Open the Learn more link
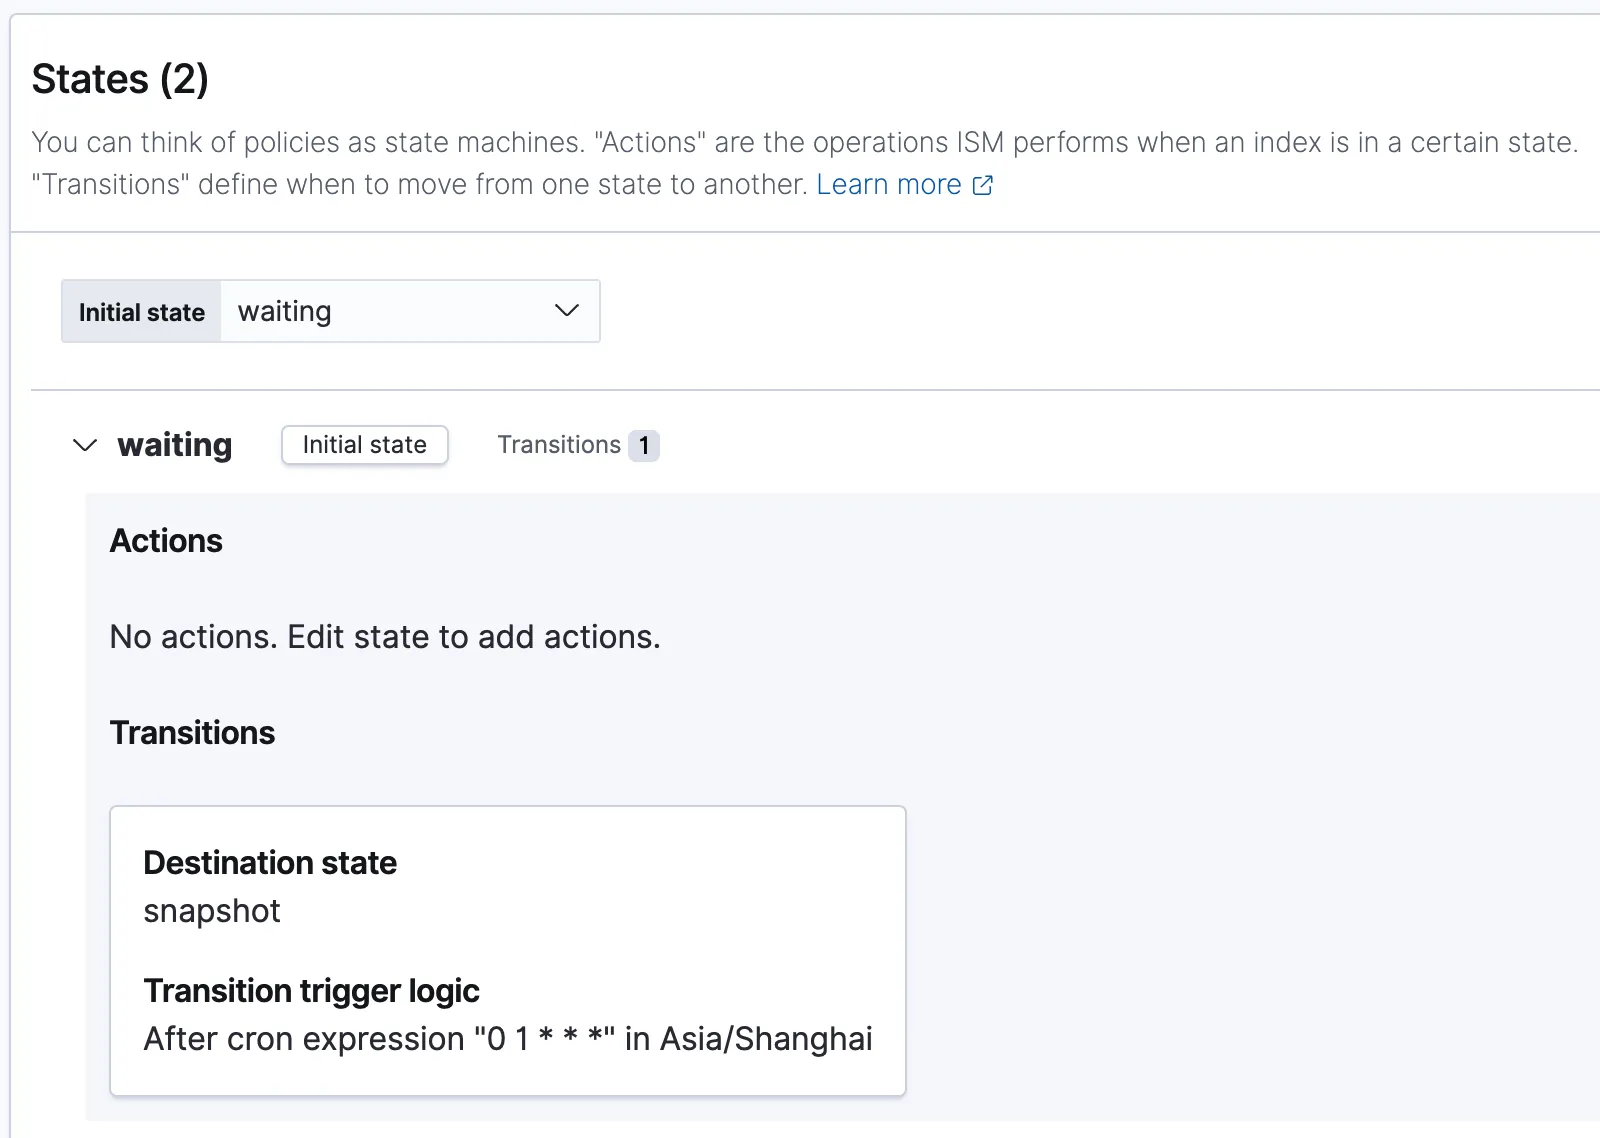The height and width of the screenshot is (1138, 1600). (x=888, y=185)
